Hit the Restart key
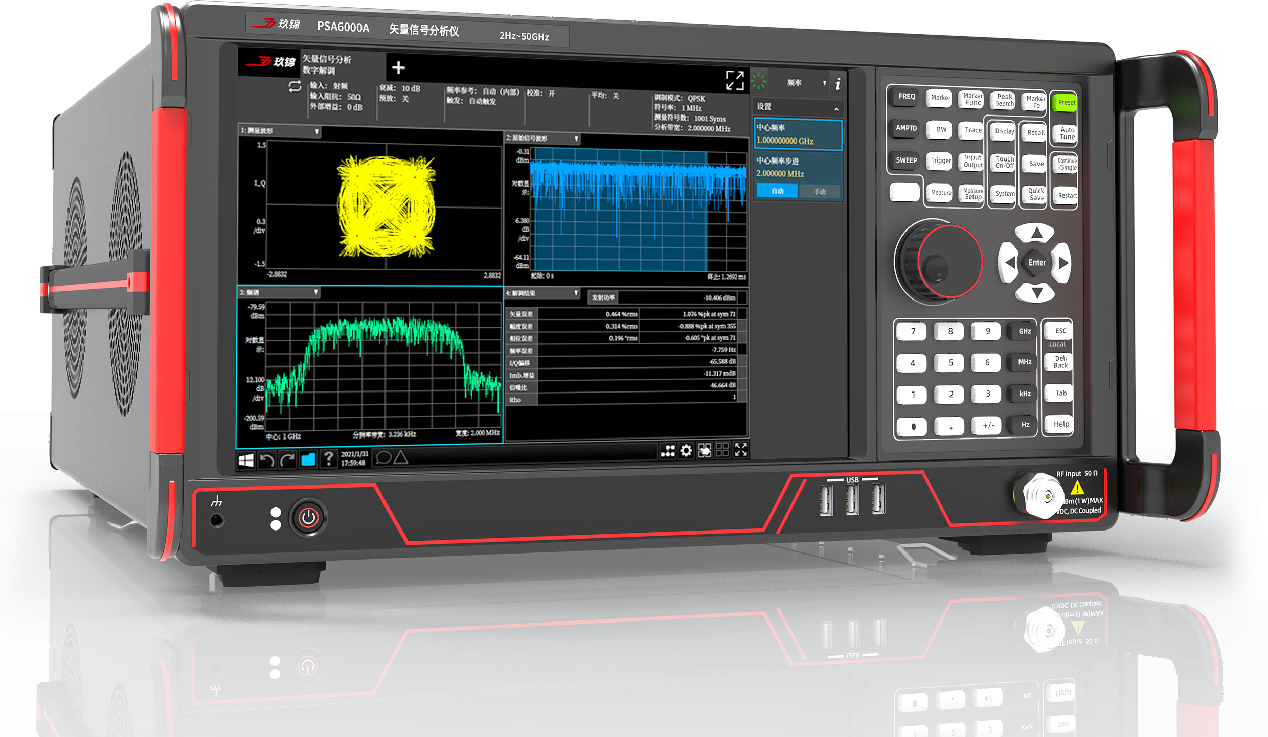This screenshot has height=737, width=1268. tap(1066, 195)
